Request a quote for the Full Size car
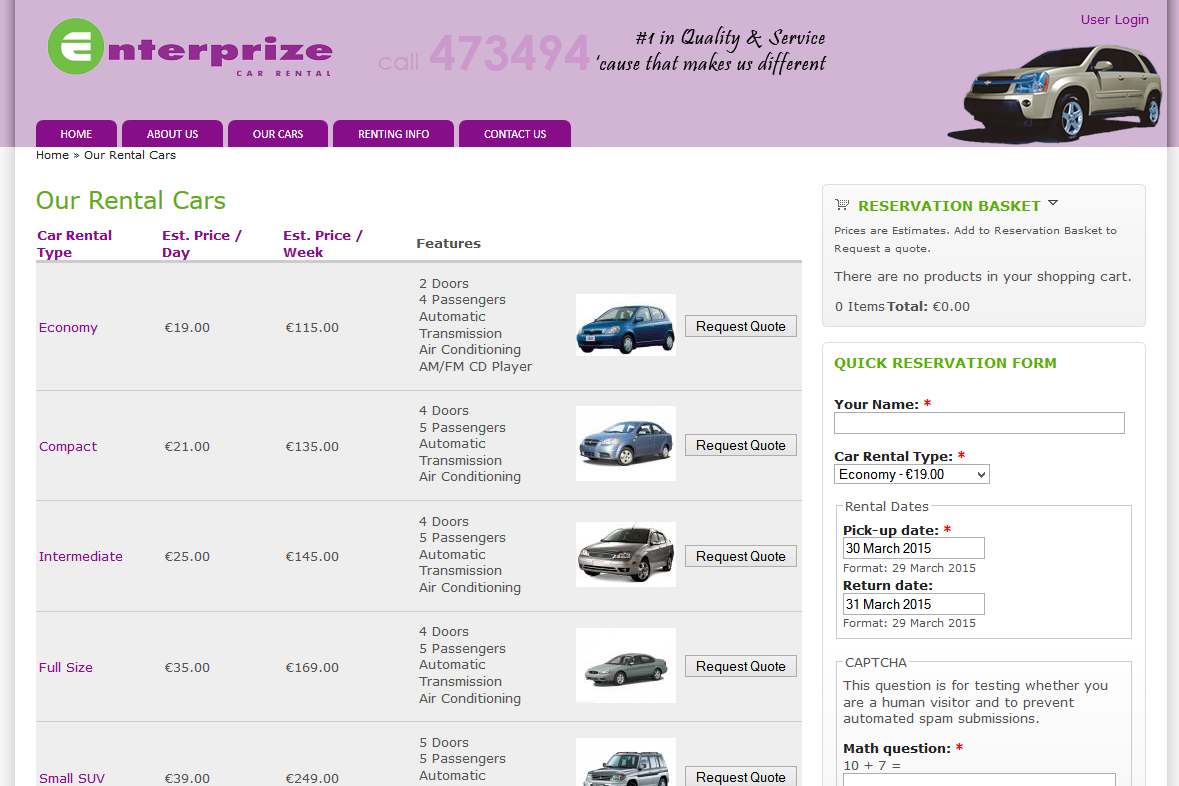Image resolution: width=1179 pixels, height=786 pixels. (740, 665)
